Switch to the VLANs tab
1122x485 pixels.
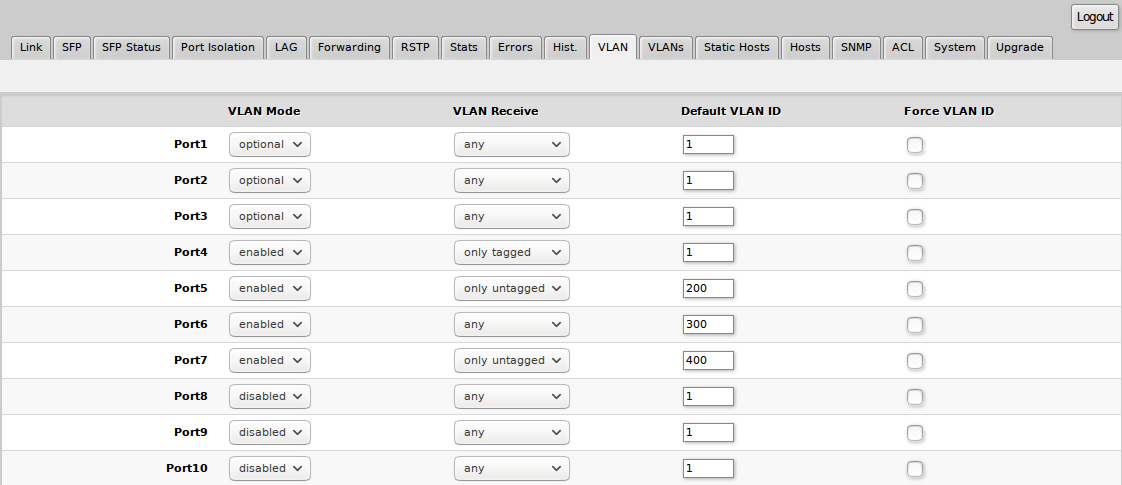(x=665, y=47)
